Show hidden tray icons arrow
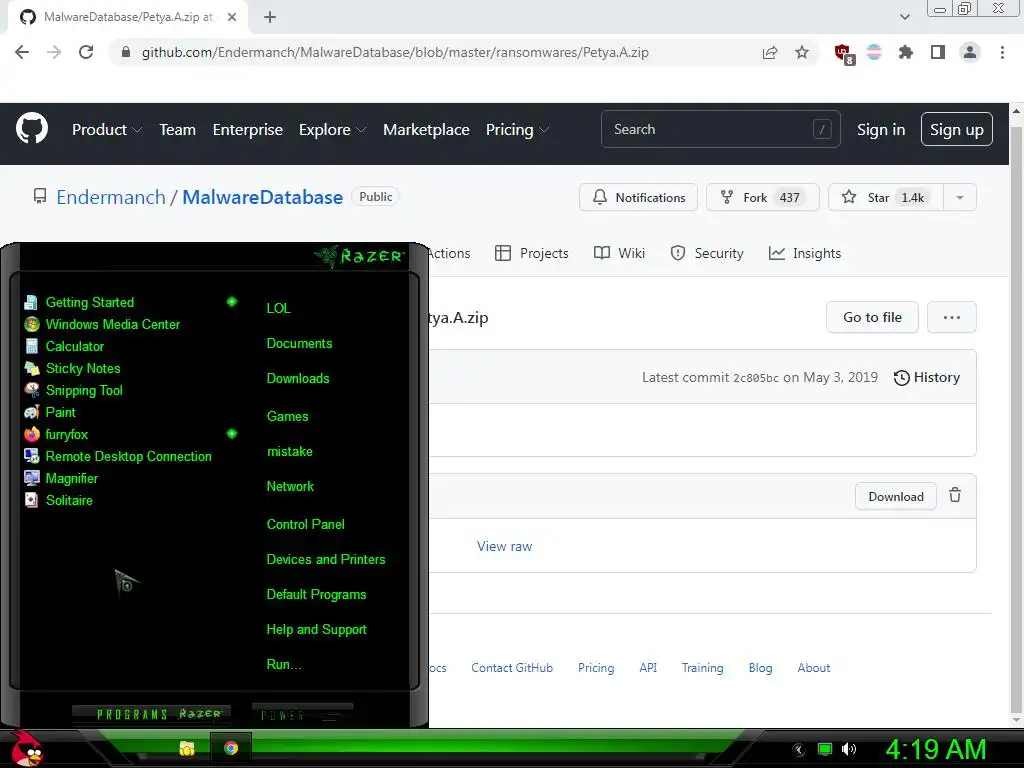 [799, 749]
